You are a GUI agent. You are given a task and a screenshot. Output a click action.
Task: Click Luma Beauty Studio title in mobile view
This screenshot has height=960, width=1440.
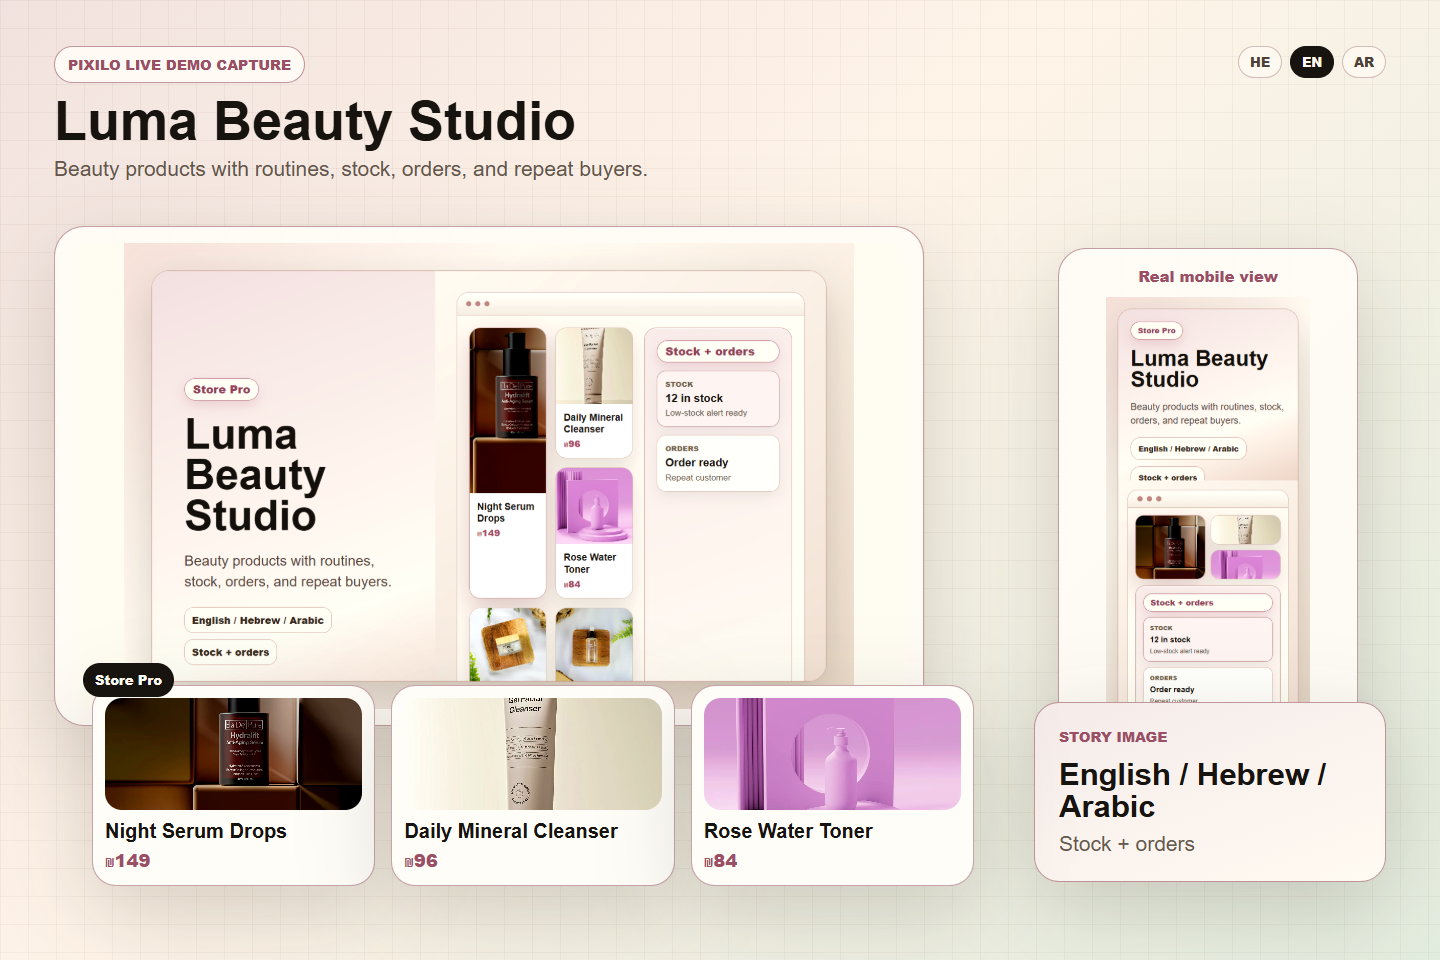1199,369
